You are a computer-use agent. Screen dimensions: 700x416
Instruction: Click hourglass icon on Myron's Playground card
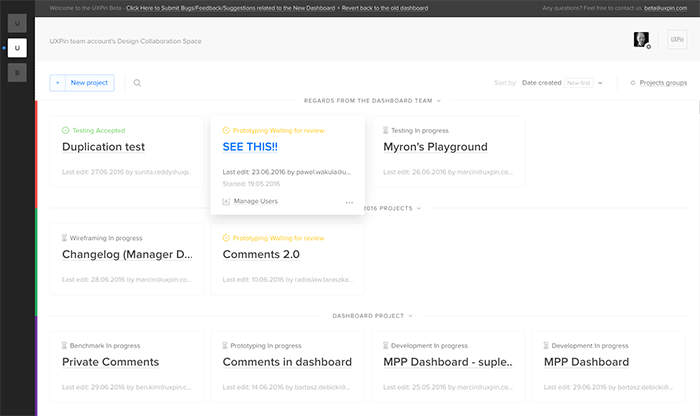click(386, 130)
